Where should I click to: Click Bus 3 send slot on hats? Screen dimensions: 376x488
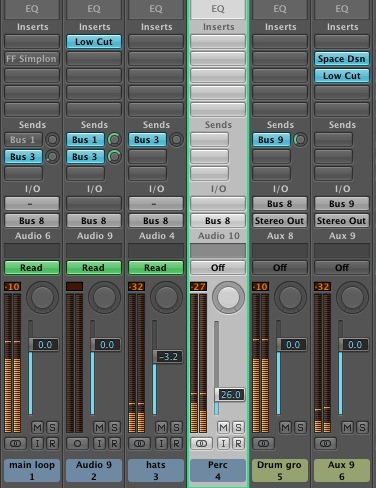147,140
